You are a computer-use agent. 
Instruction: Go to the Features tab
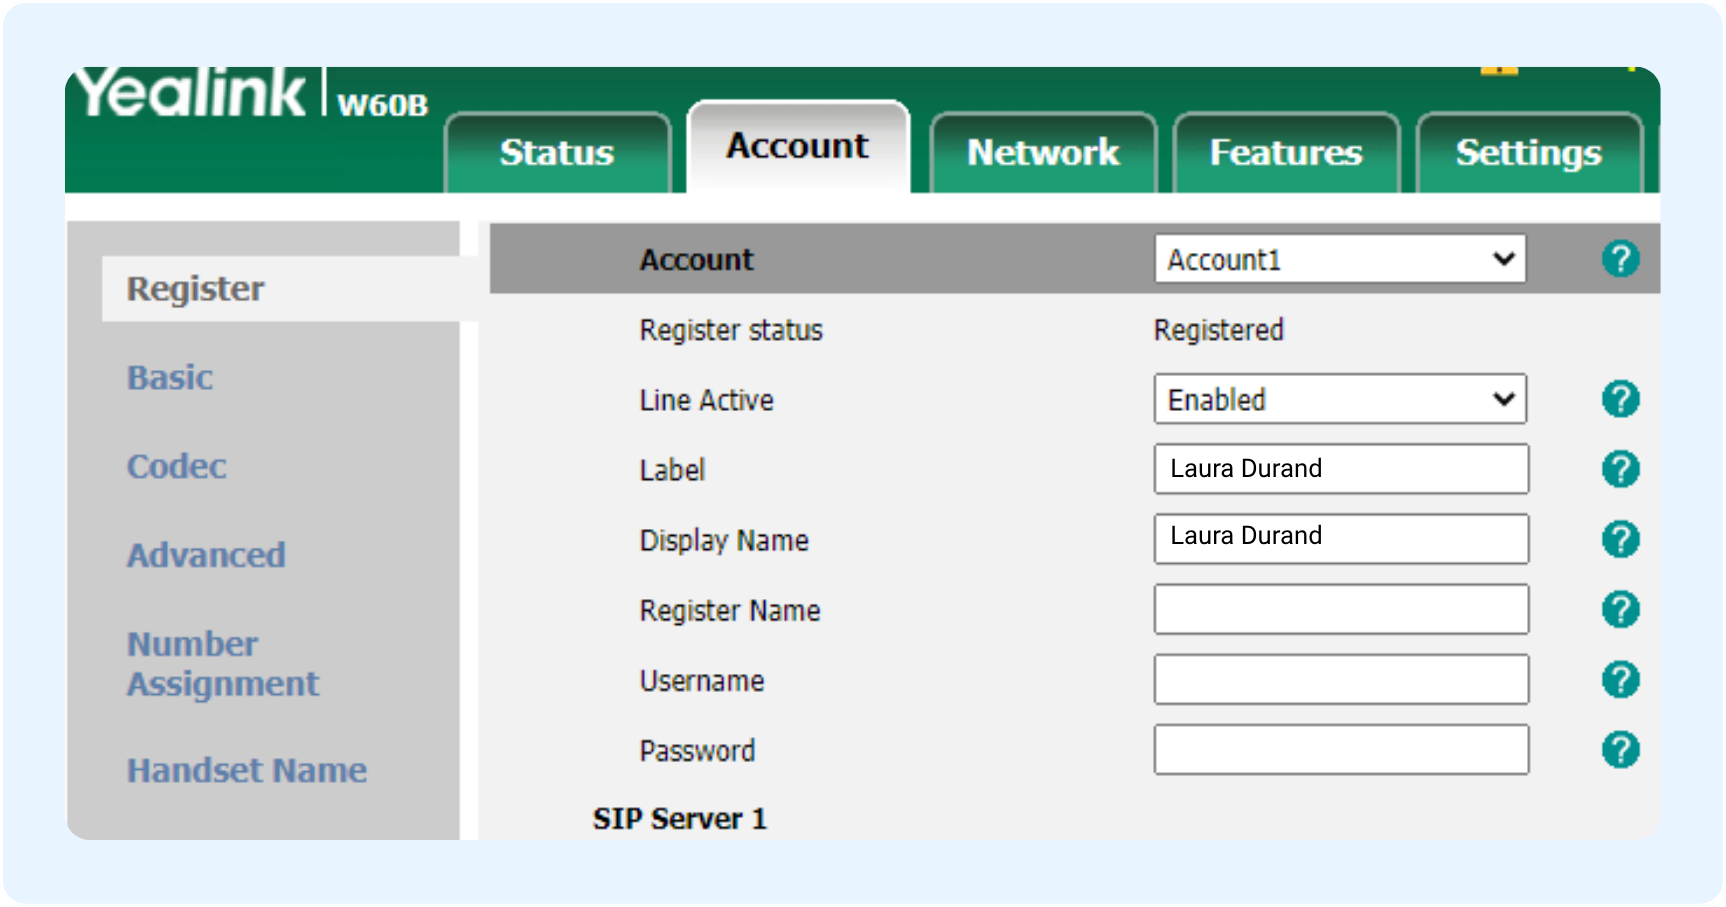(x=1285, y=153)
